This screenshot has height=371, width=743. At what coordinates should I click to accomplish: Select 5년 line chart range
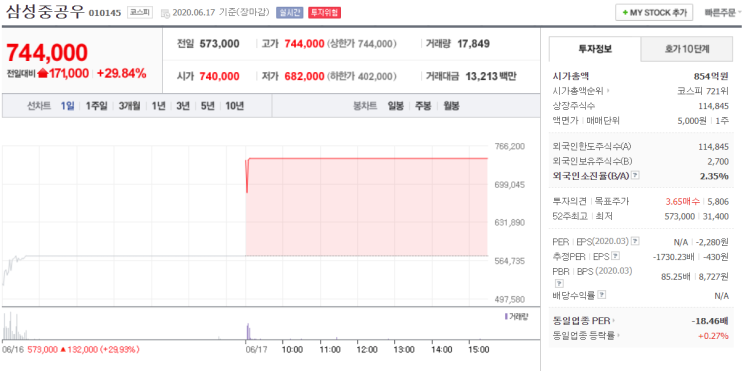[208, 106]
